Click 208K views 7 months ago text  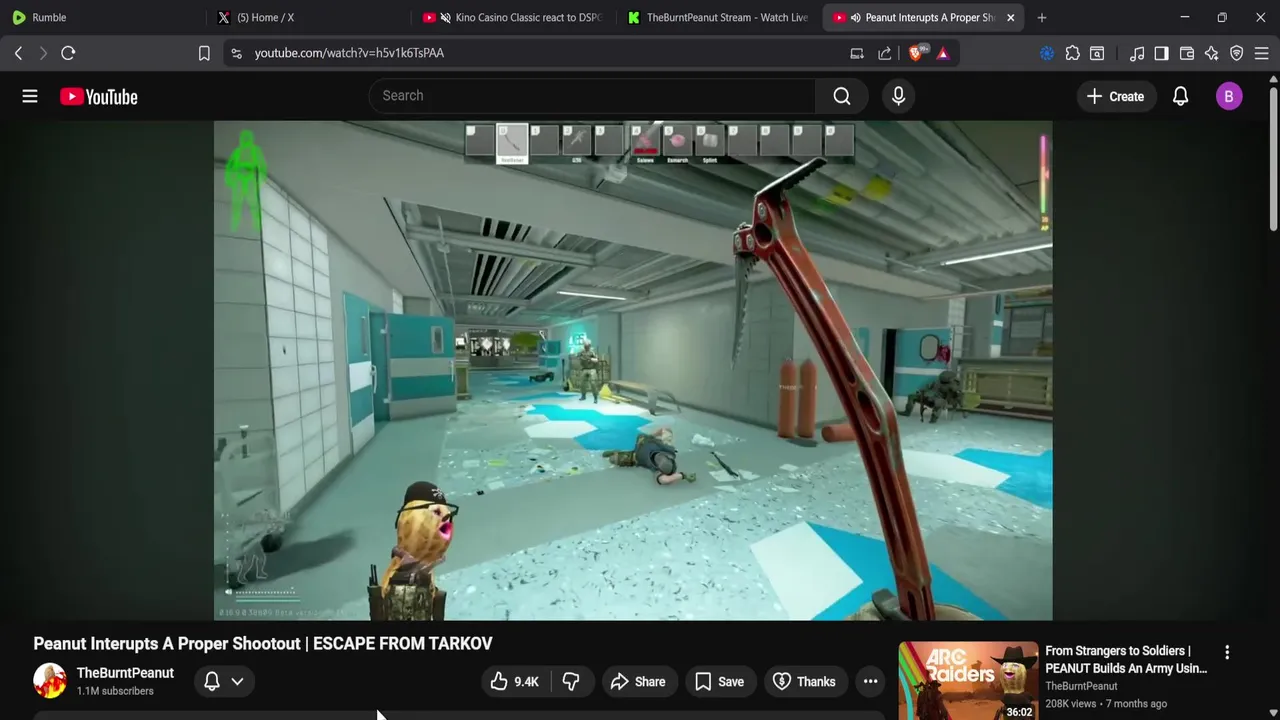coord(1106,704)
